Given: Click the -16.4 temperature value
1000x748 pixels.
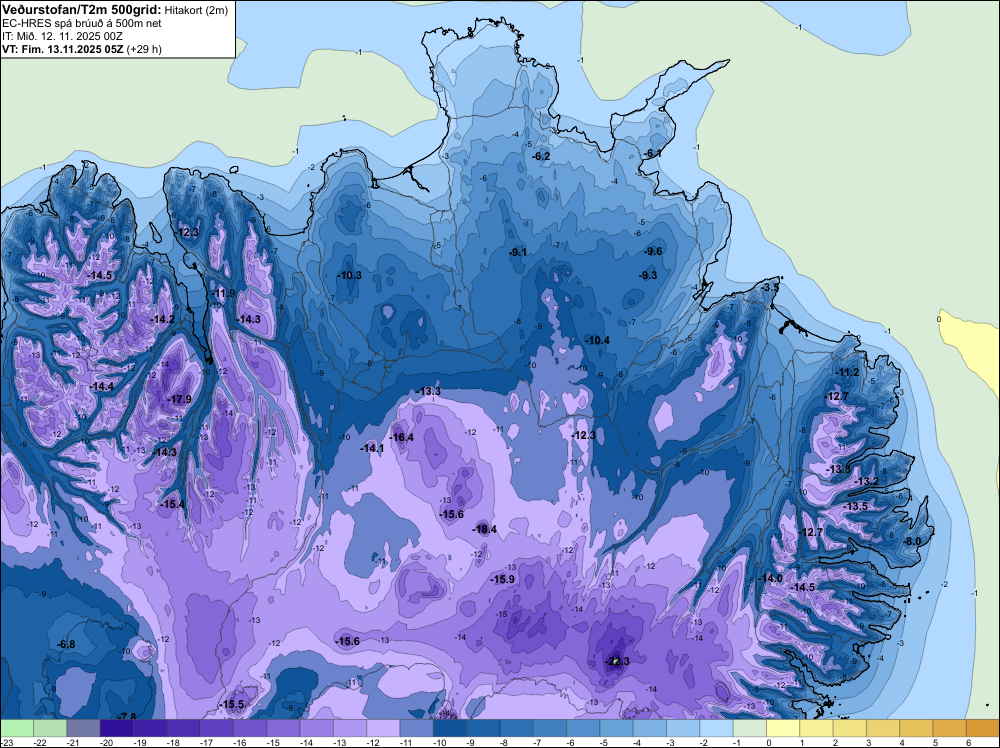Looking at the screenshot, I should coord(402,437).
